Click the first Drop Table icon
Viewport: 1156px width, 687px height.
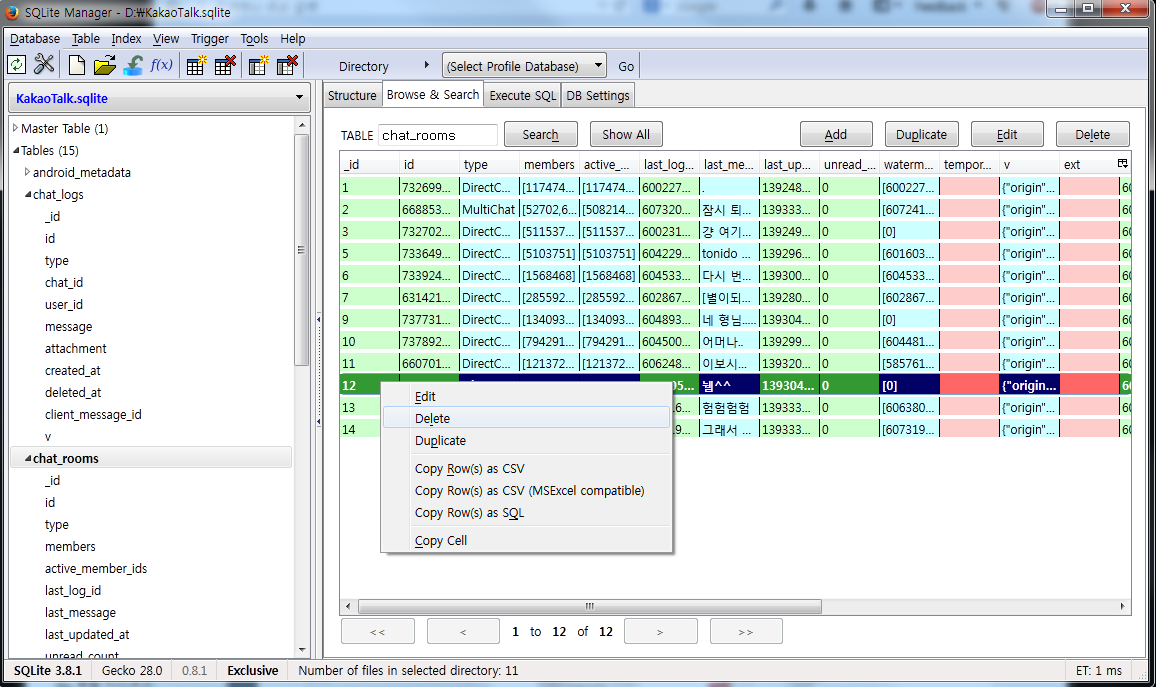(x=225, y=65)
